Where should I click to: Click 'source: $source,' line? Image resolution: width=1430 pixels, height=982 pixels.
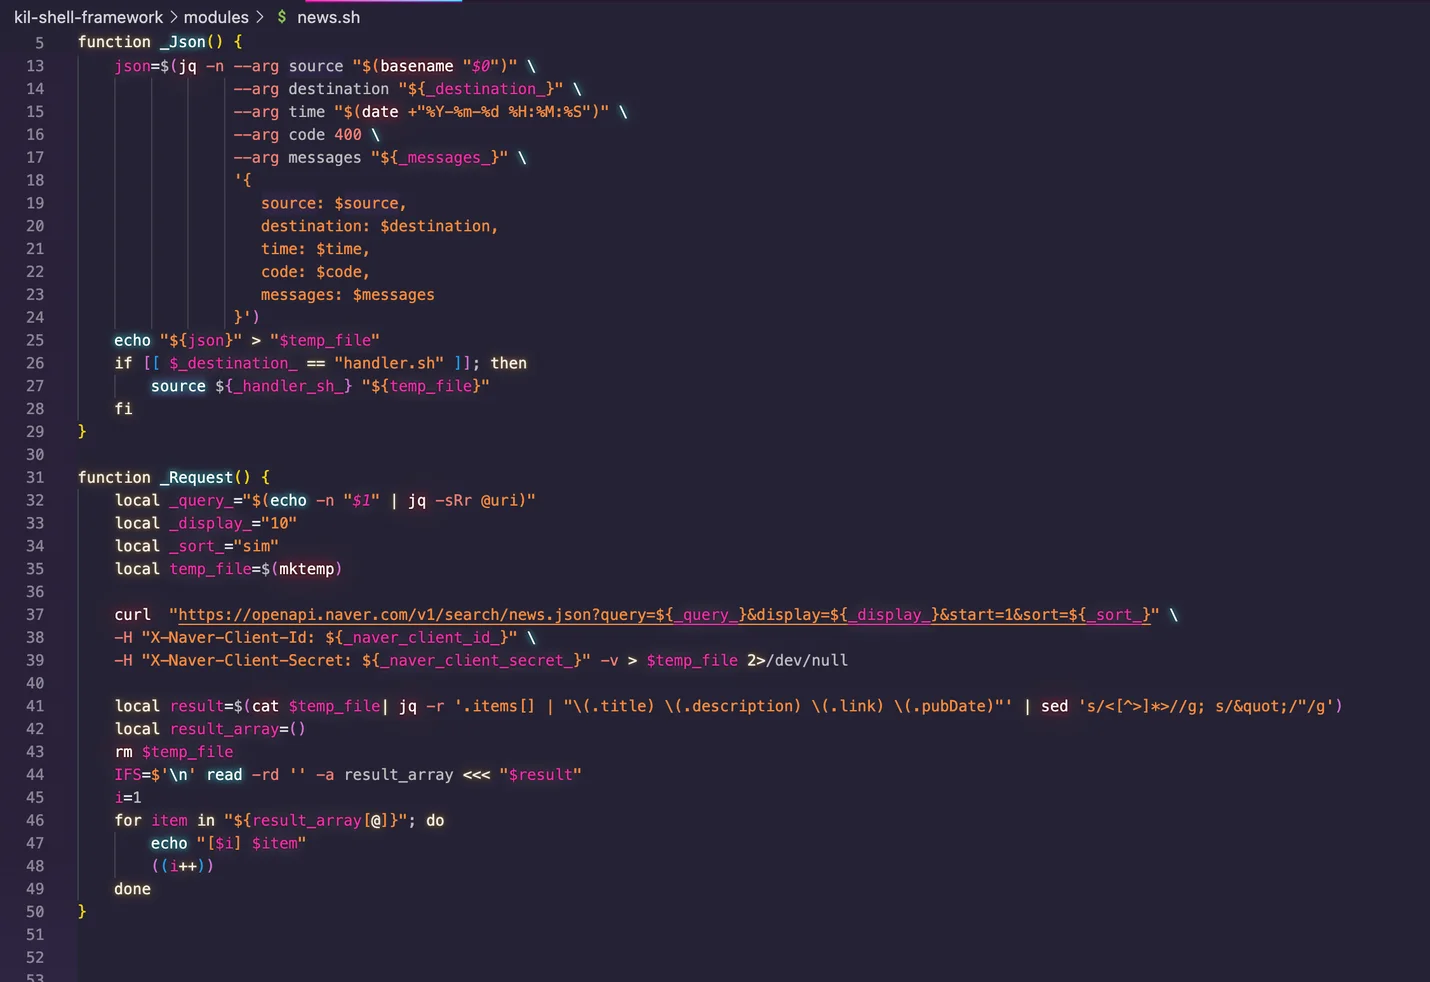(333, 203)
